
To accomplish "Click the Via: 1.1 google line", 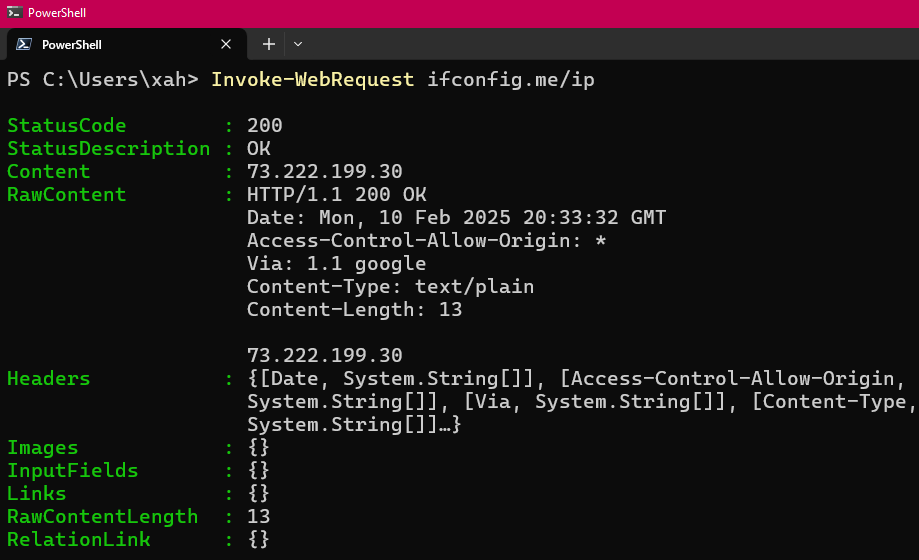I will click(336, 264).
